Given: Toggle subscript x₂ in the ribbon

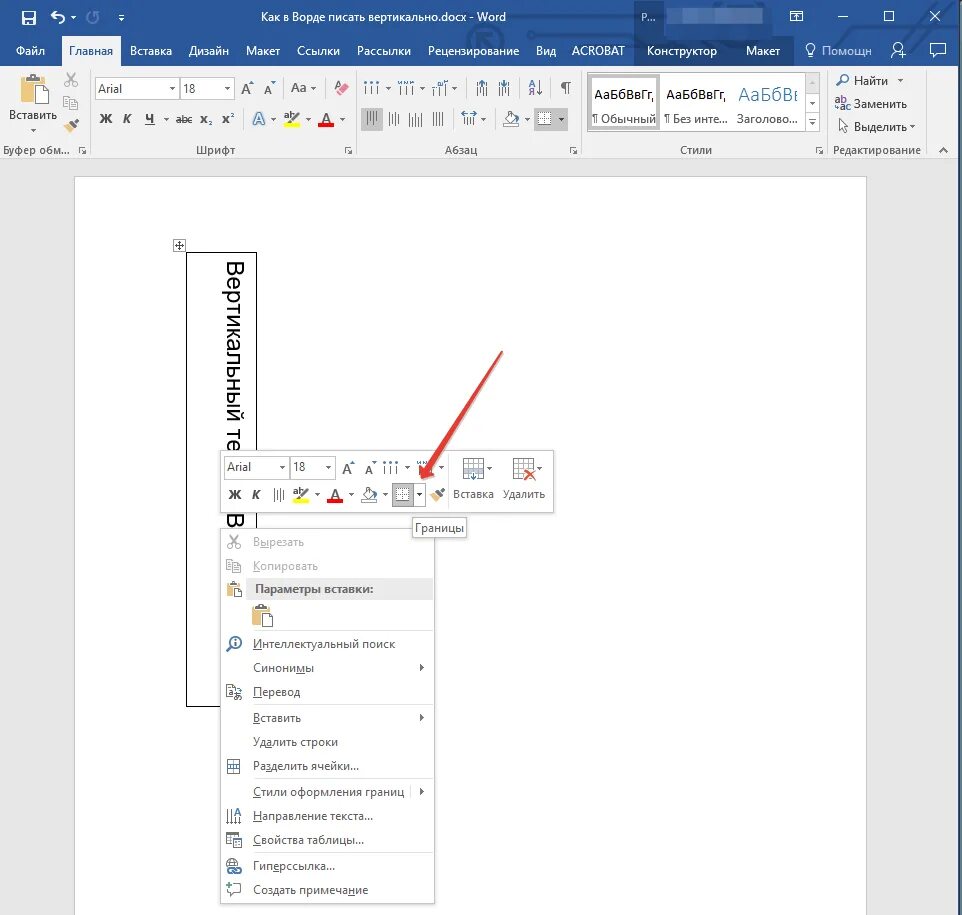Looking at the screenshot, I should pyautogui.click(x=206, y=119).
